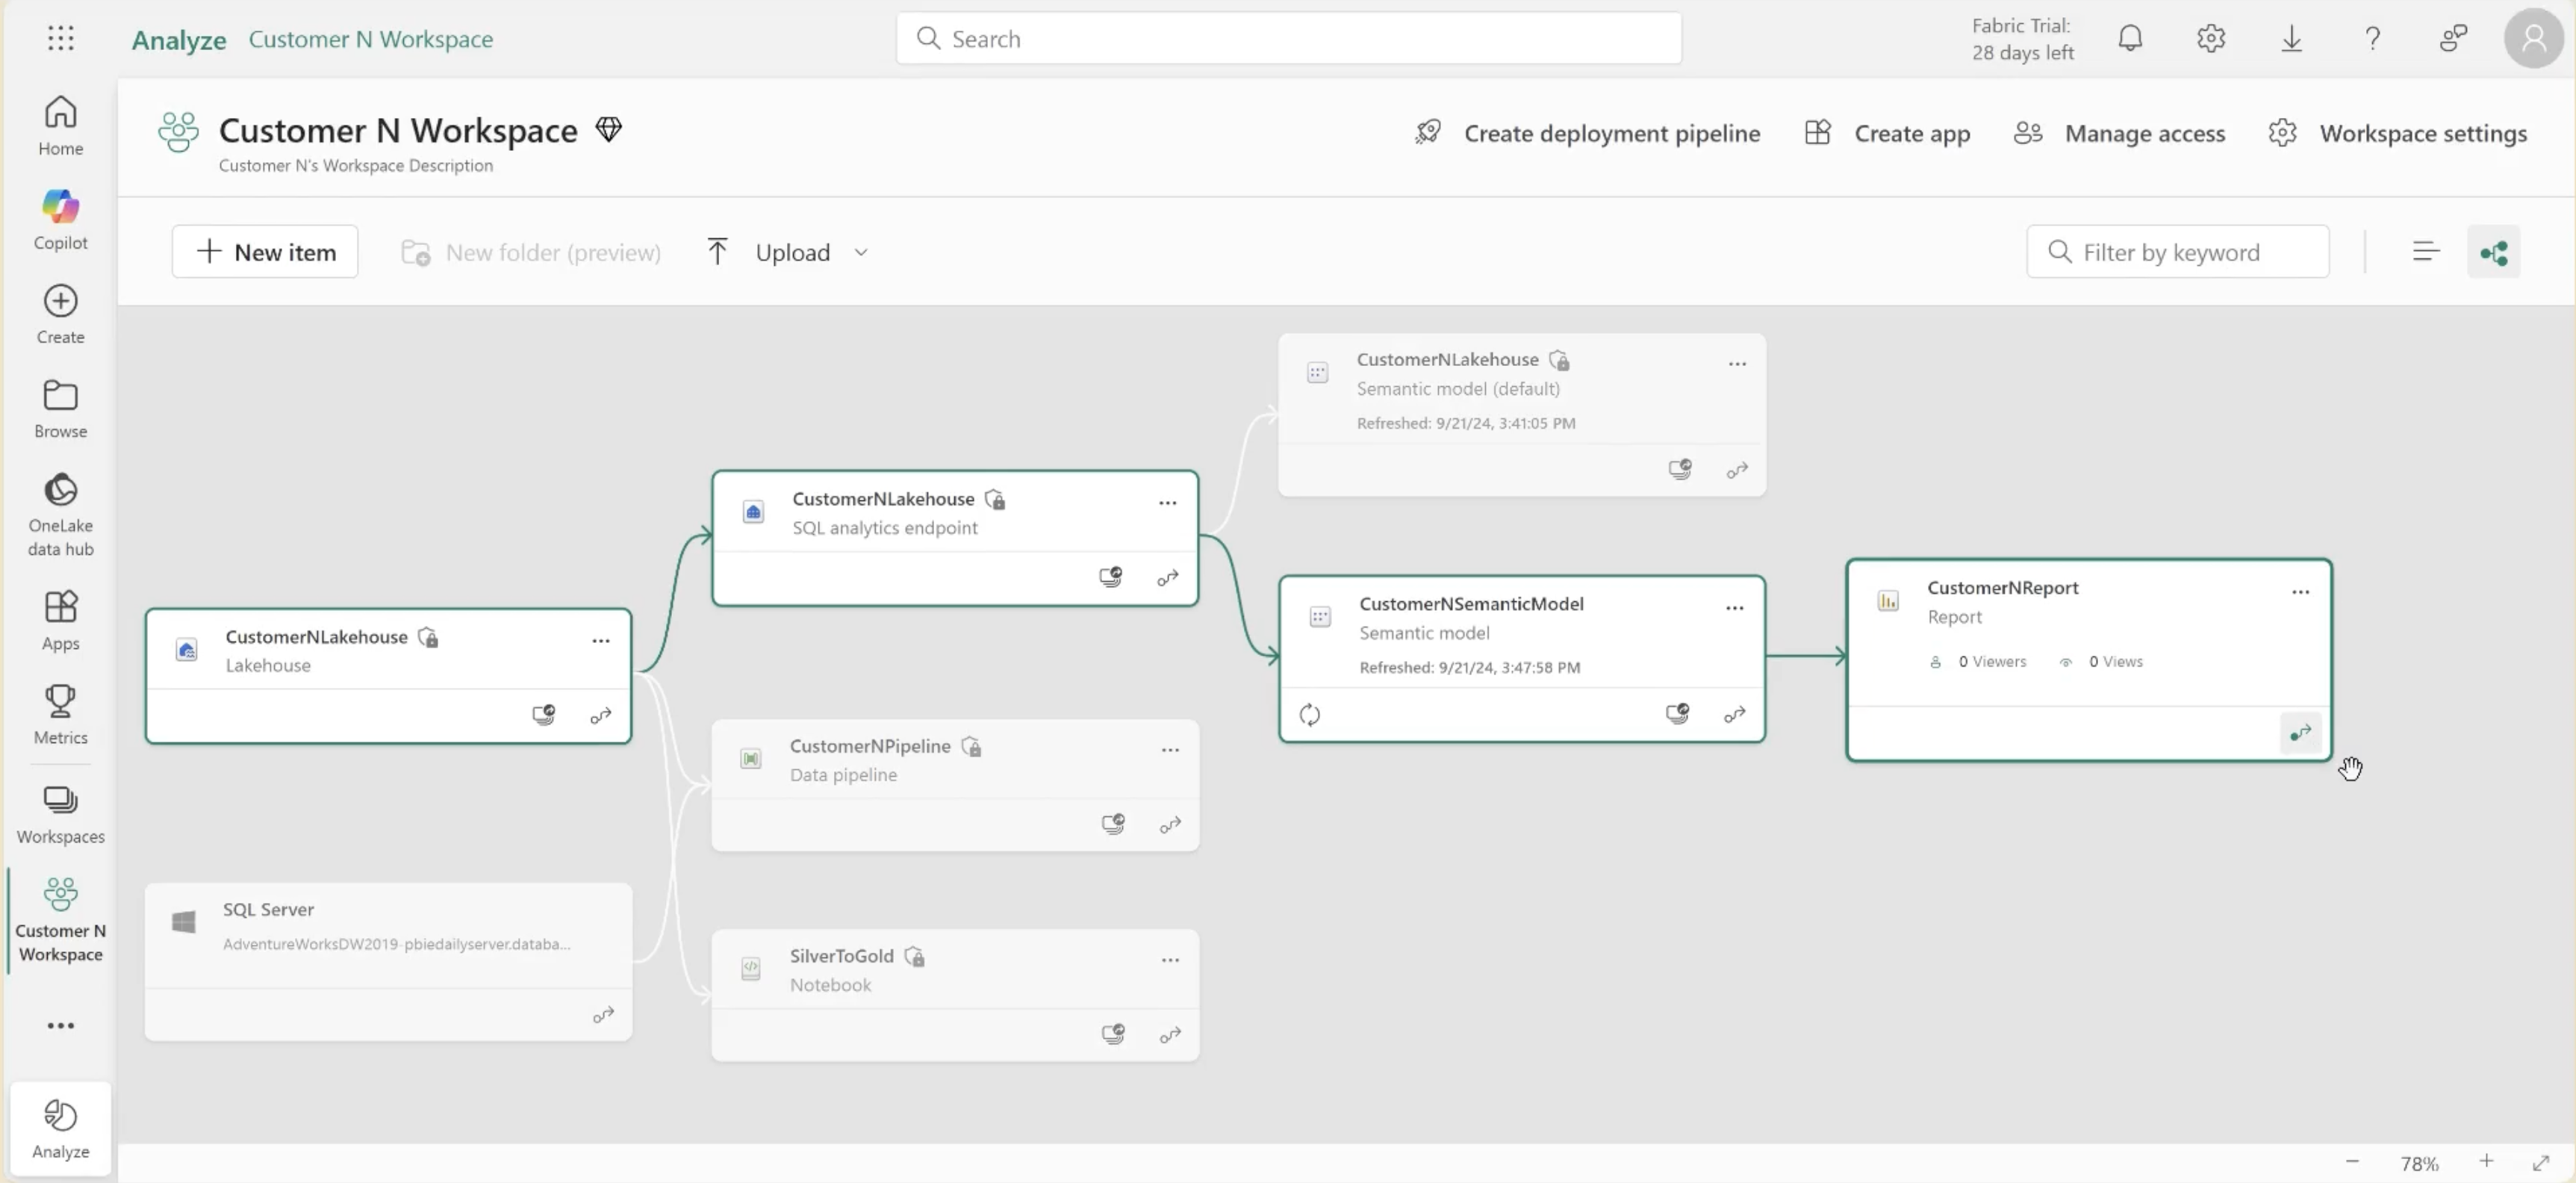Show lineage for Lakehouse card
The height and width of the screenshot is (1183, 2576).
pyautogui.click(x=600, y=715)
